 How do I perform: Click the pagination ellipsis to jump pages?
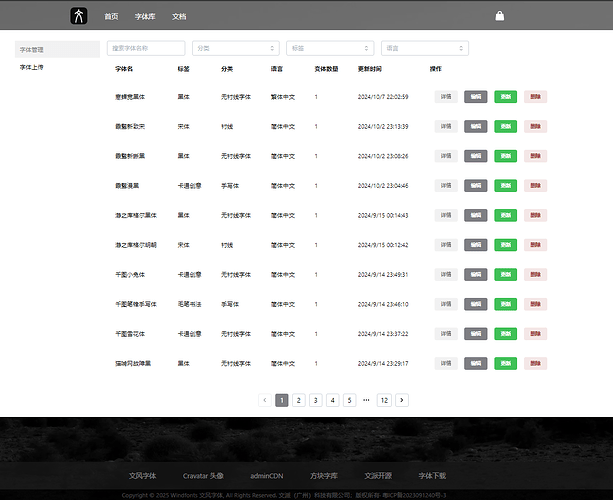click(x=366, y=400)
